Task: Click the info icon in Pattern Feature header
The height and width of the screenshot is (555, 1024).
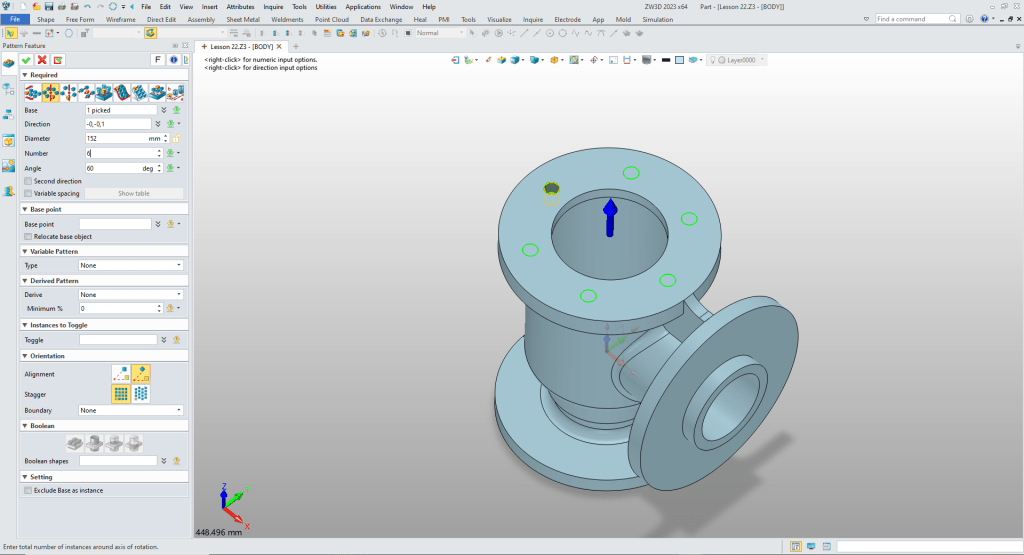Action: click(173, 60)
